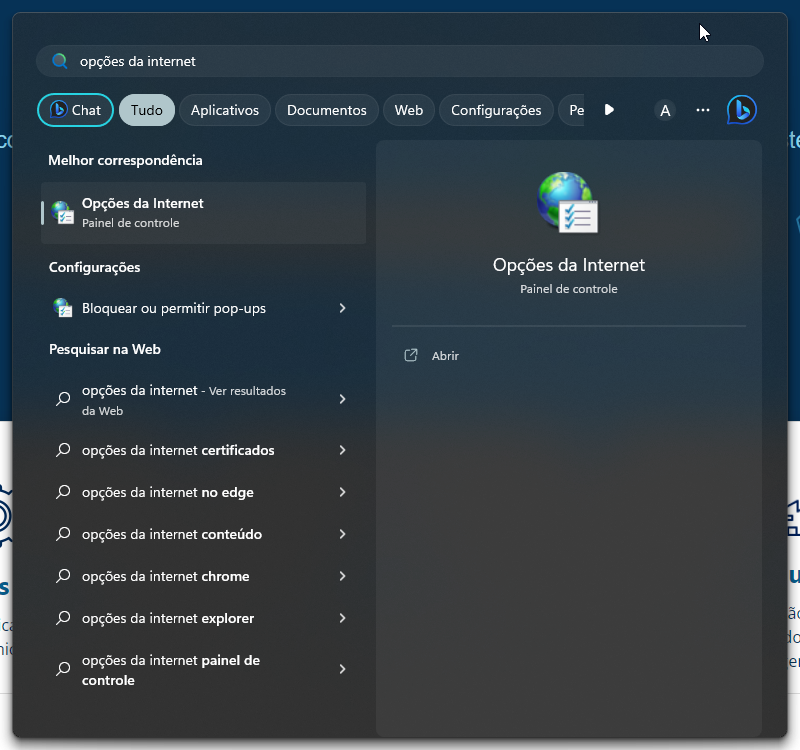Click 'opções da internet - Ver resultados da Web'
Screen dimensions: 800x750
click(x=204, y=399)
